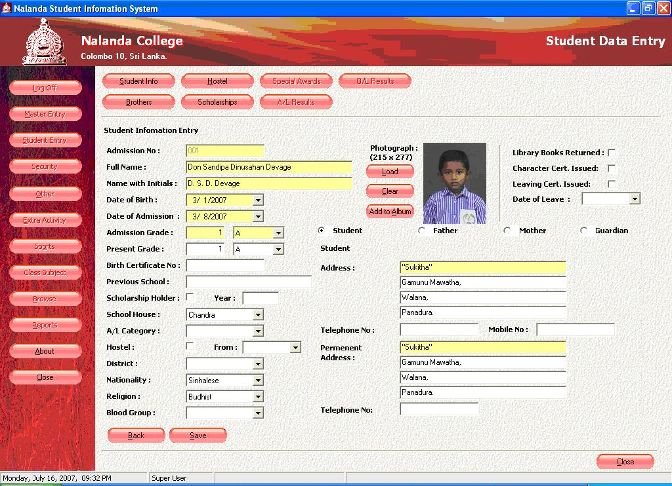The width and height of the screenshot is (672, 486).
Task: Click the Present Grade number field
Action: (205, 249)
